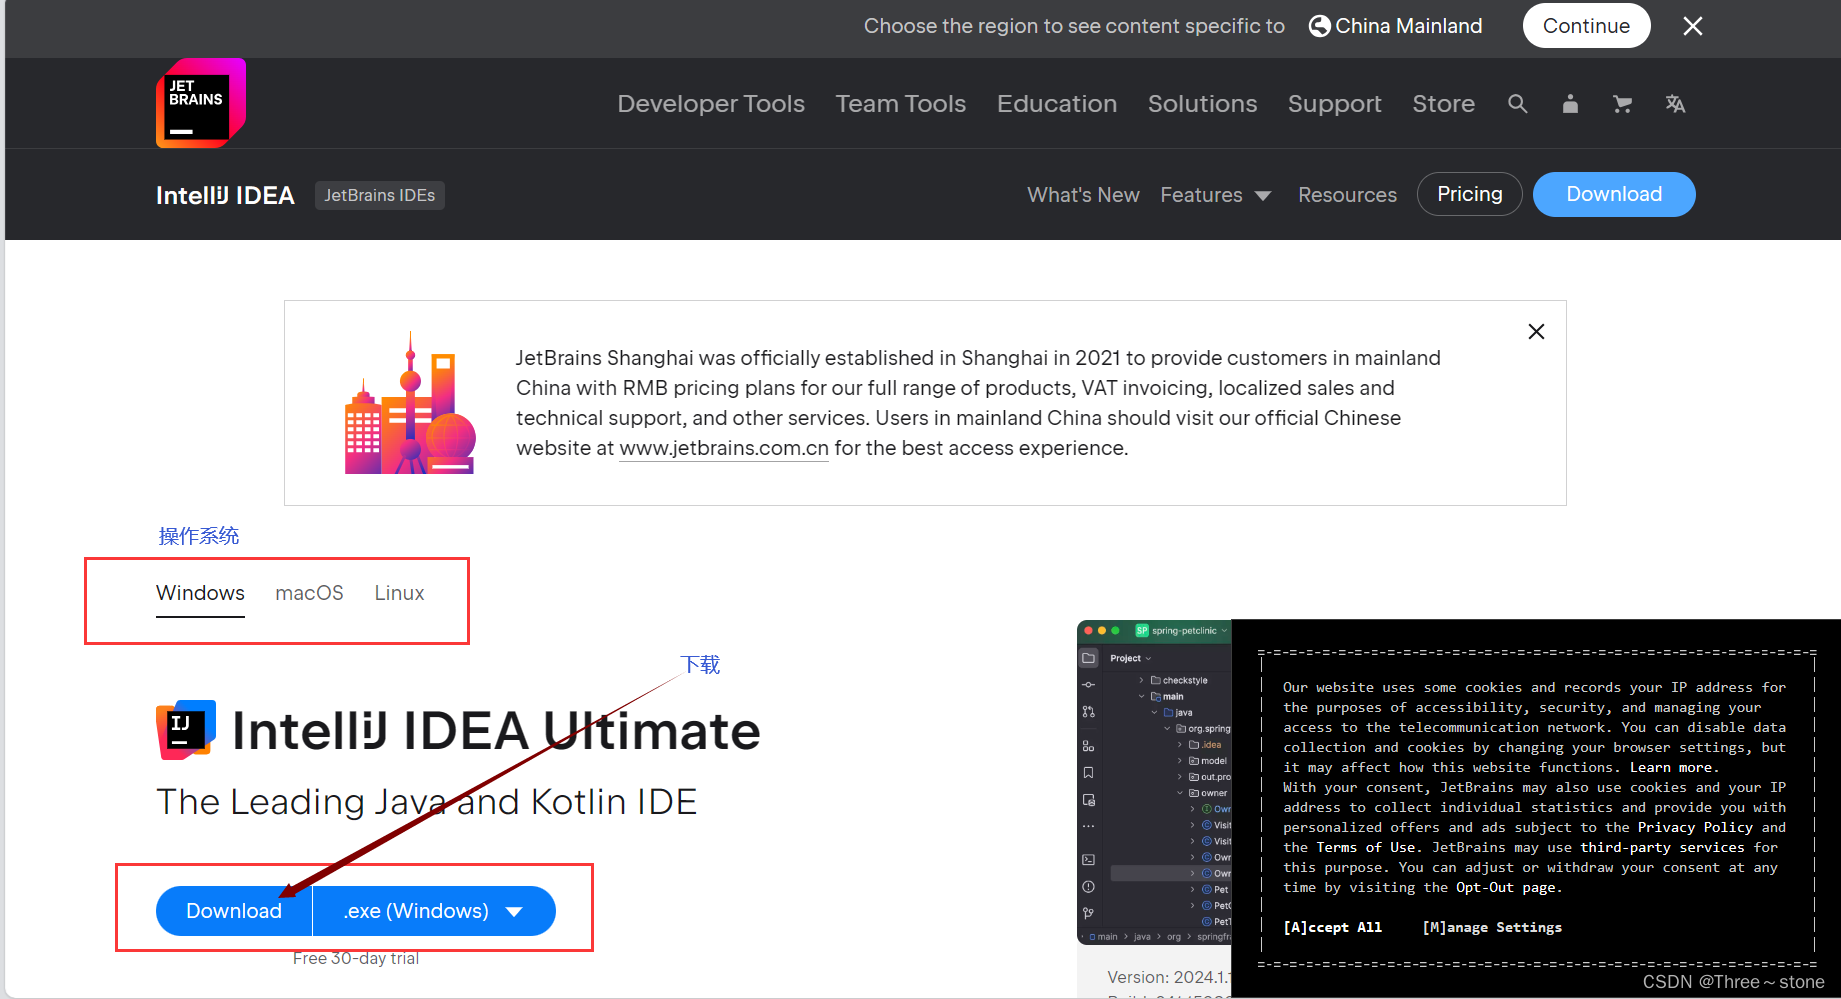Open the Solutions menu

[x=1202, y=103]
